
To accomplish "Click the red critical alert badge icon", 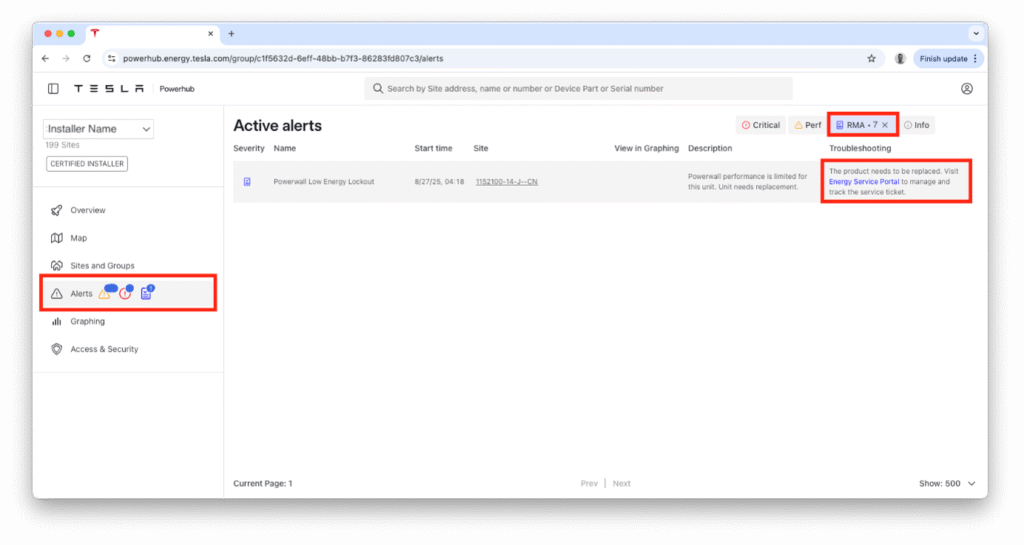I will pyautogui.click(x=125, y=294).
